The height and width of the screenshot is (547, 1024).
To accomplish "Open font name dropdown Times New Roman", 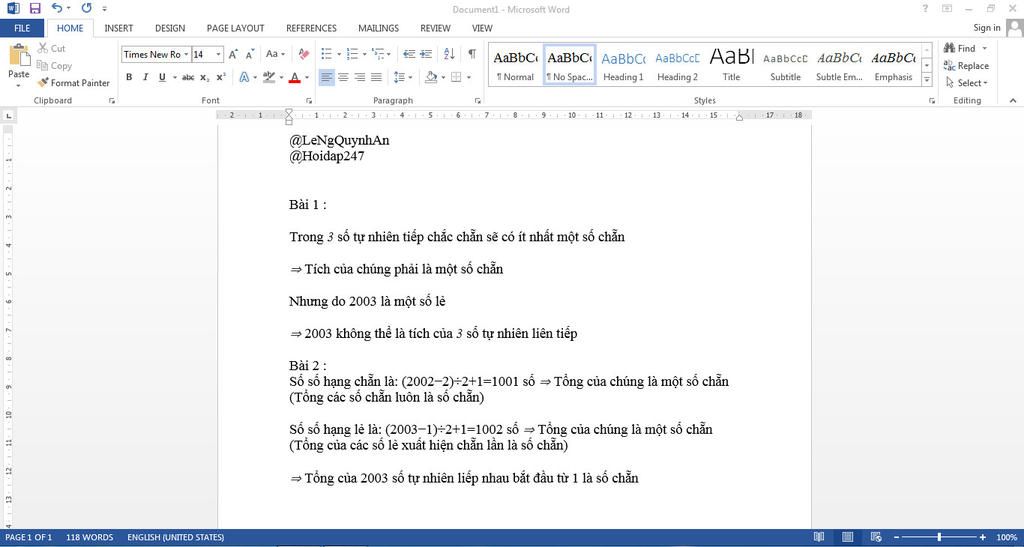I will click(186, 54).
